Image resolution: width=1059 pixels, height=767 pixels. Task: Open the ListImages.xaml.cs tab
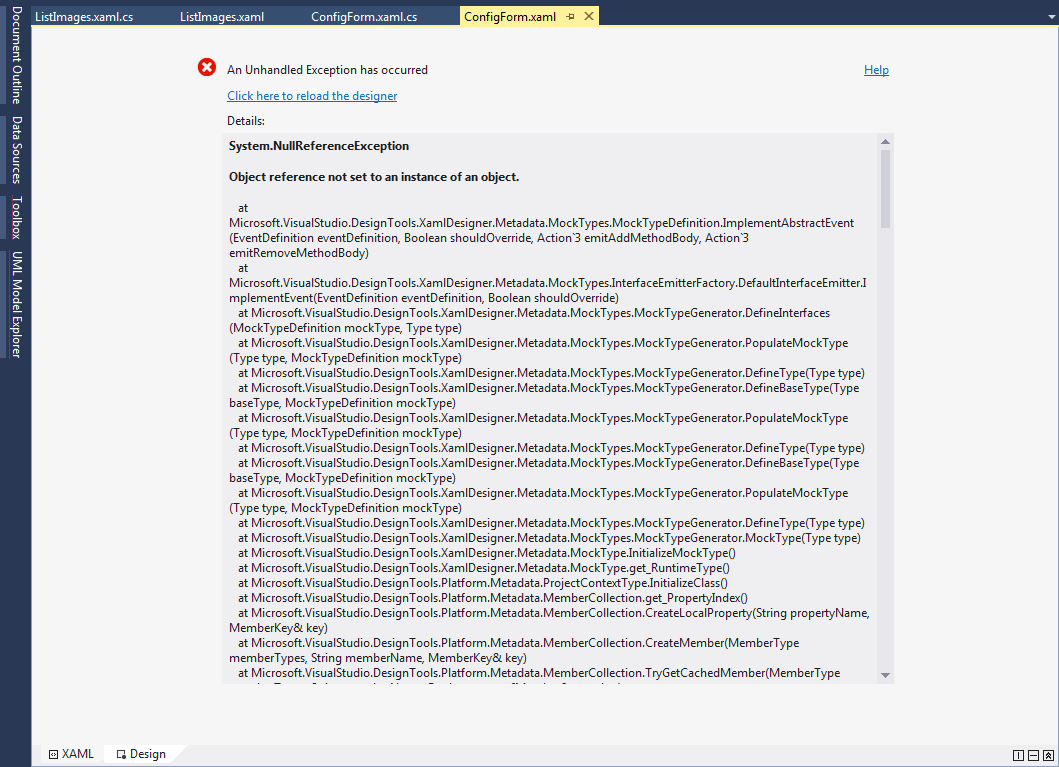[84, 17]
